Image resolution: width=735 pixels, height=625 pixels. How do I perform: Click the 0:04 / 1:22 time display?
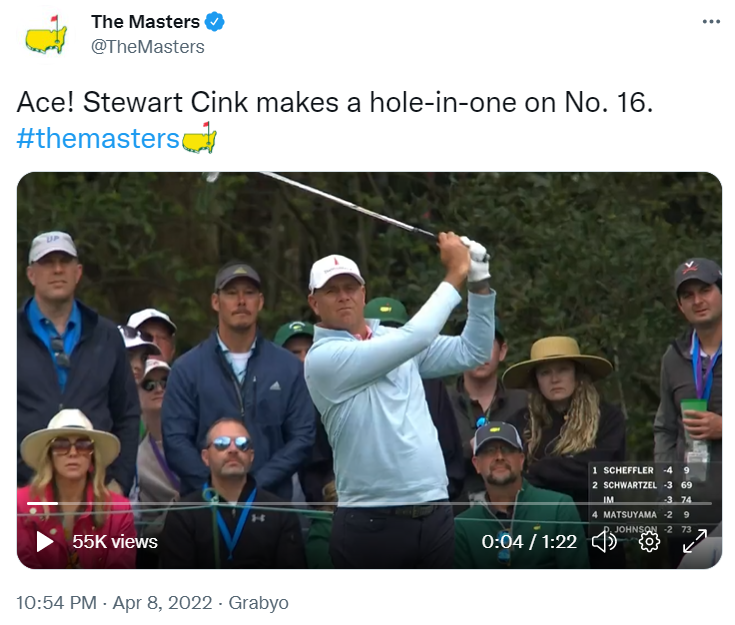pyautogui.click(x=529, y=541)
